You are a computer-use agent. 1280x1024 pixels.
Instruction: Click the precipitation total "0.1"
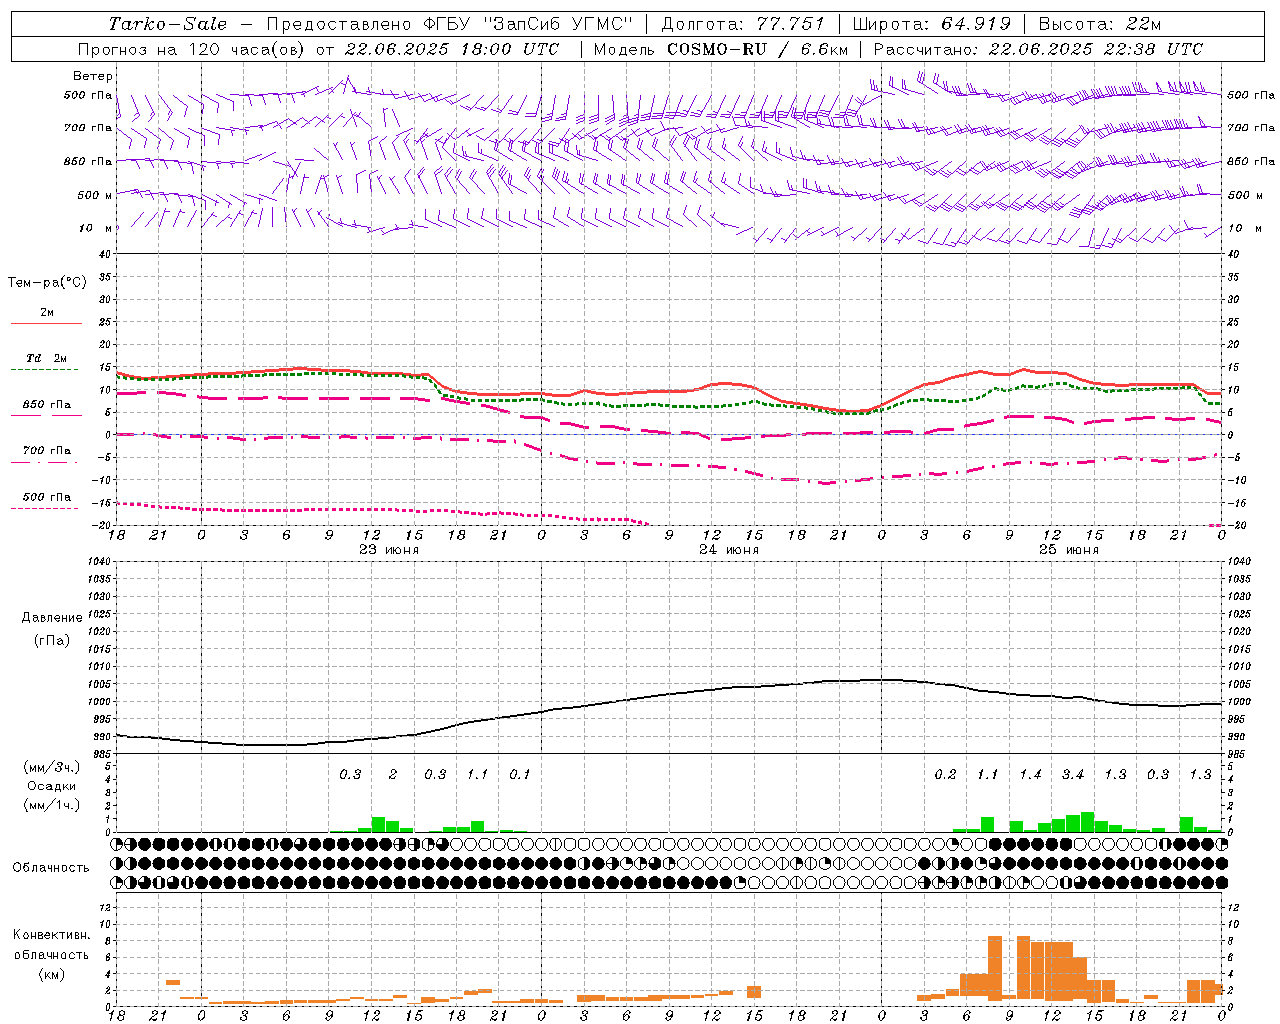(520, 774)
